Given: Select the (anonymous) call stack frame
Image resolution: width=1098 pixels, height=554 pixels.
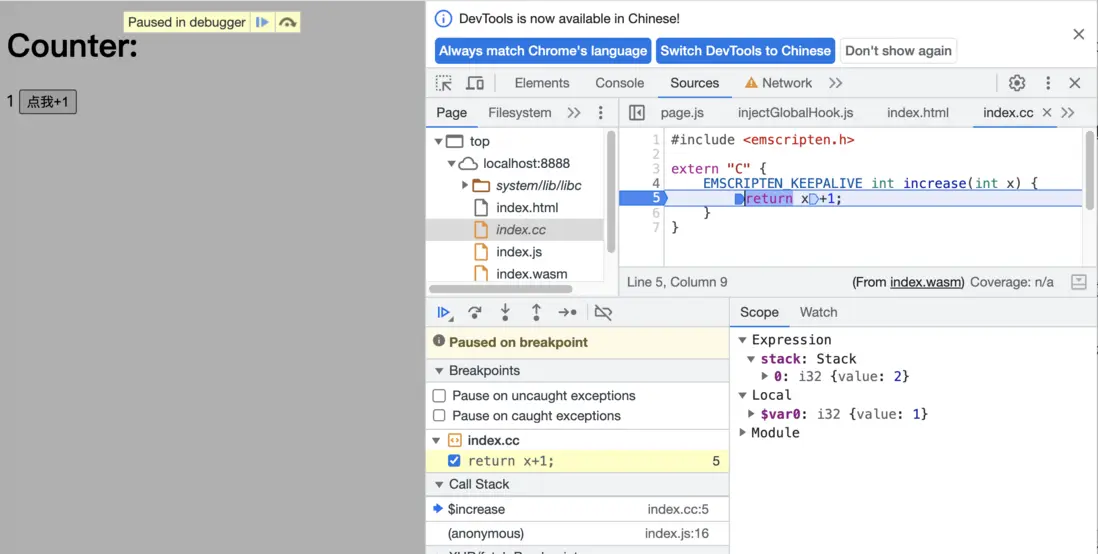Looking at the screenshot, I should click(578, 534).
